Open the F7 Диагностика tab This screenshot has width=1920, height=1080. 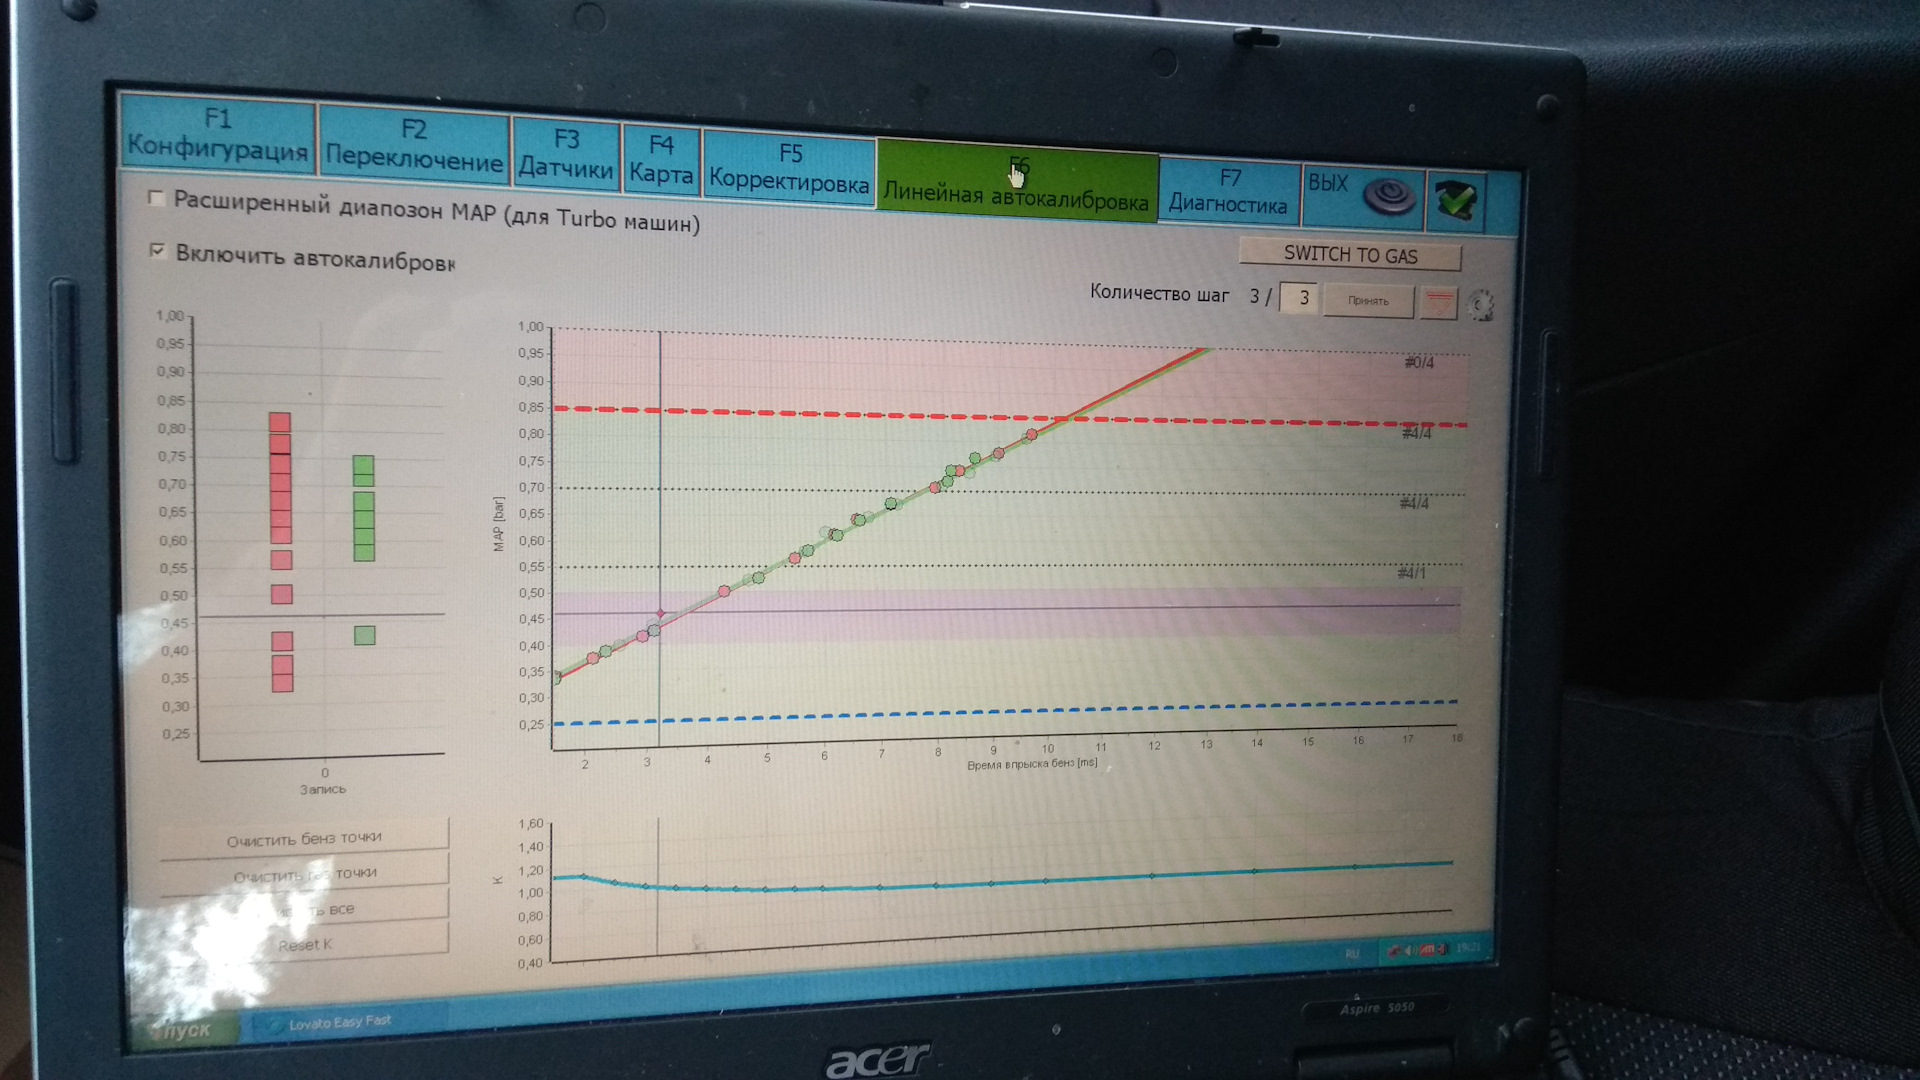tap(1228, 191)
